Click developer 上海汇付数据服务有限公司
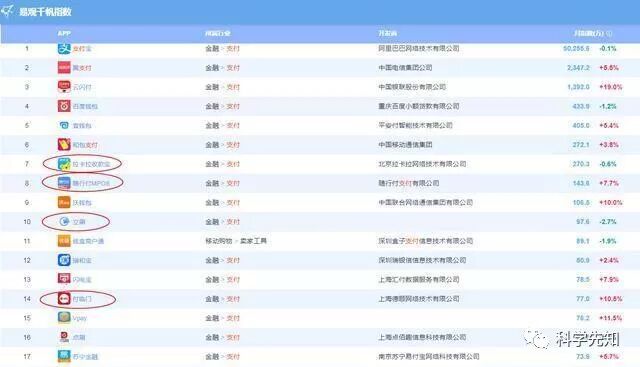 point(418,280)
